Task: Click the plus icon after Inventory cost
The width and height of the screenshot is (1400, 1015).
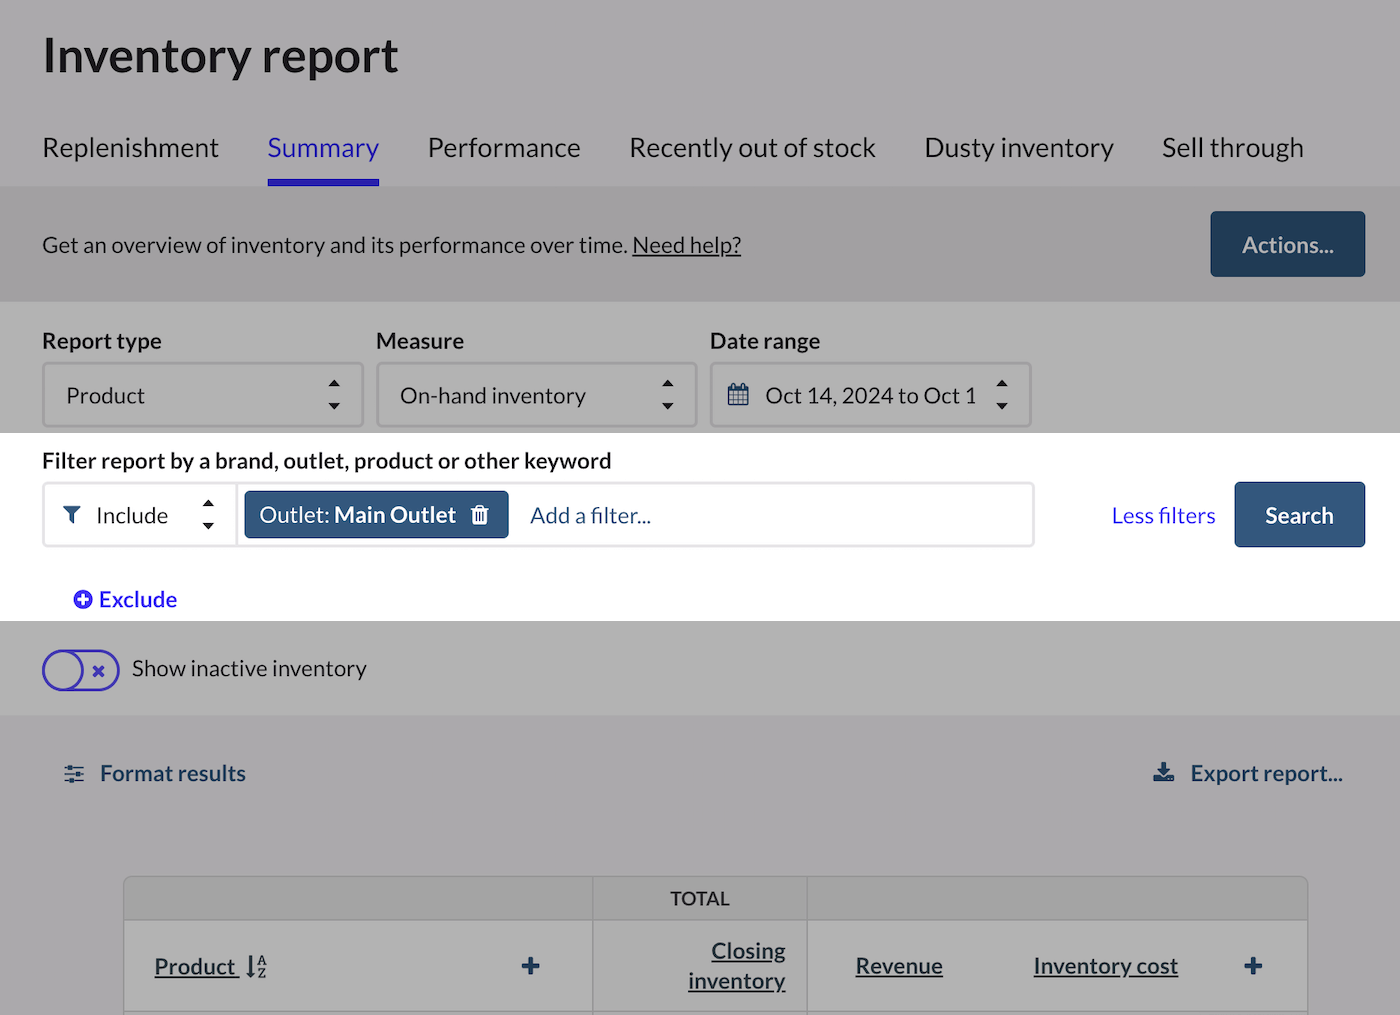Action: click(x=1253, y=966)
